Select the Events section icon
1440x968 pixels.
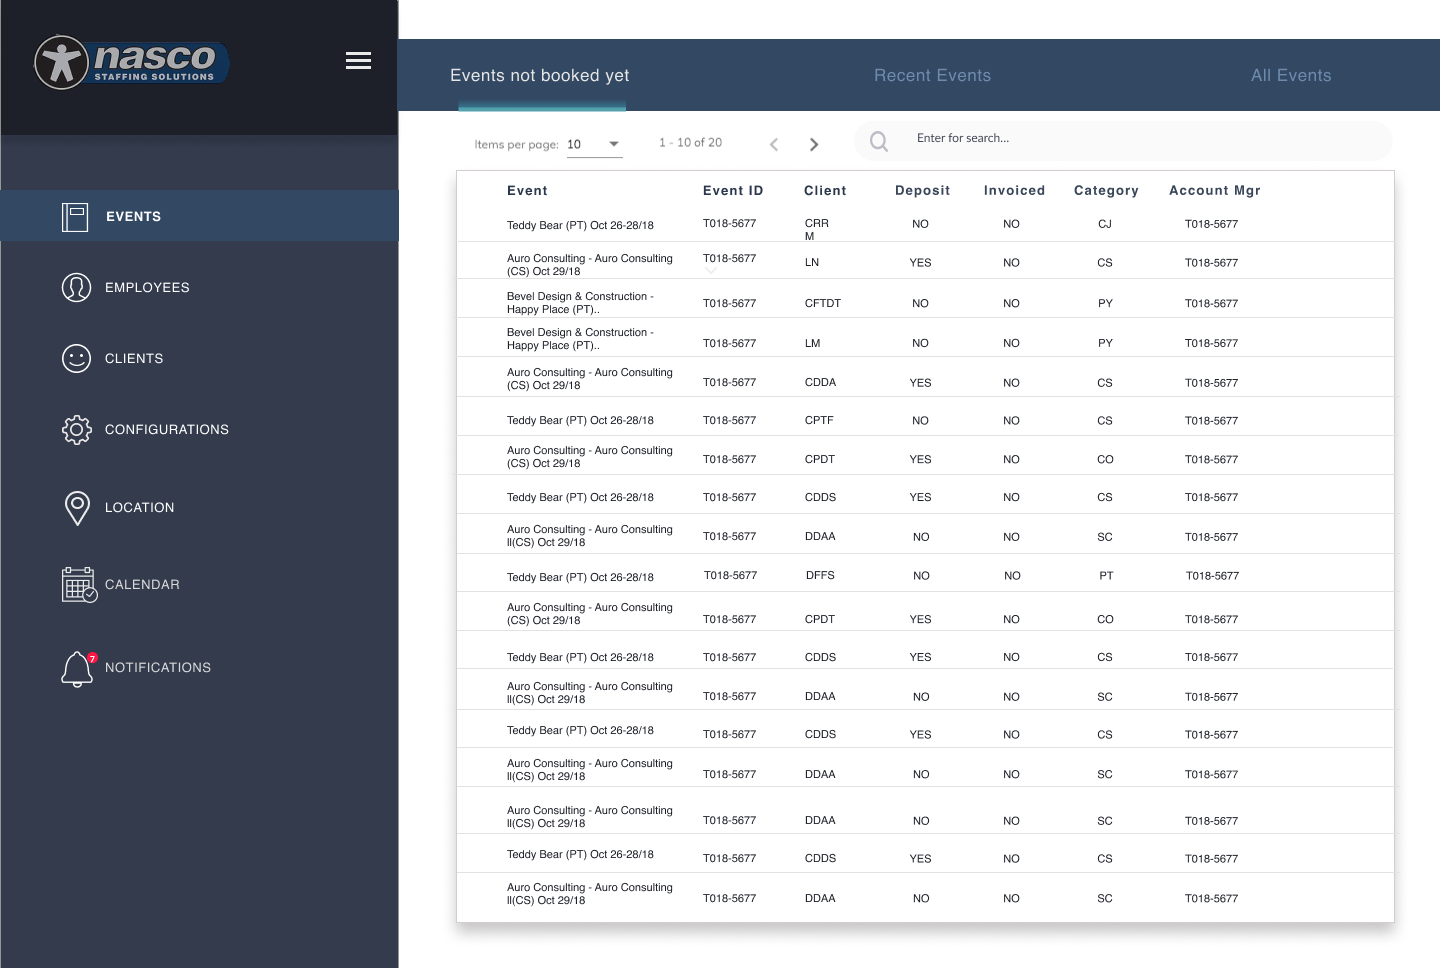click(75, 216)
